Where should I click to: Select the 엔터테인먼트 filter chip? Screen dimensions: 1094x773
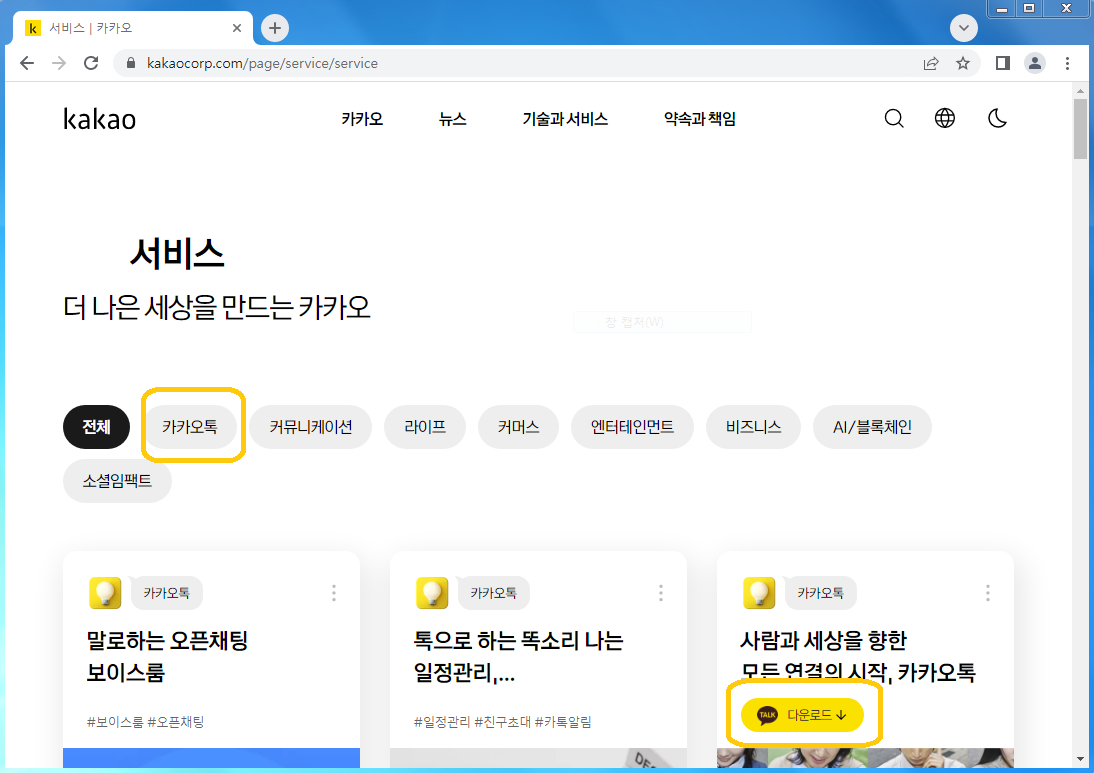[x=632, y=427]
